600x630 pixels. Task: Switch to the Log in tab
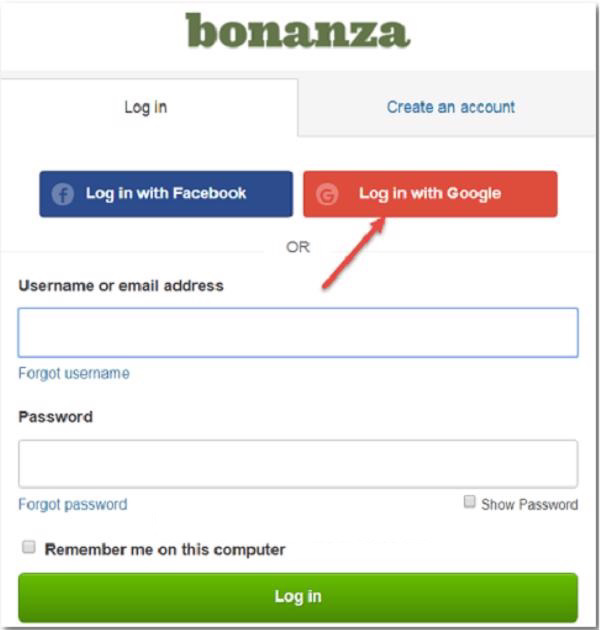[x=145, y=107]
